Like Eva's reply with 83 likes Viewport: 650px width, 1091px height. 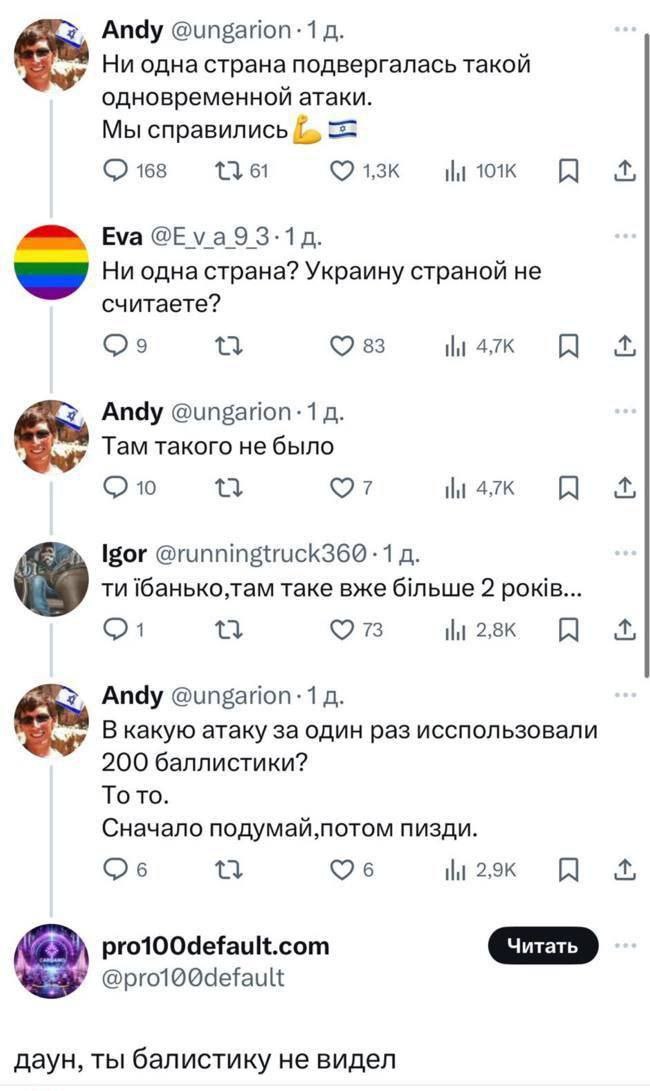(x=342, y=346)
